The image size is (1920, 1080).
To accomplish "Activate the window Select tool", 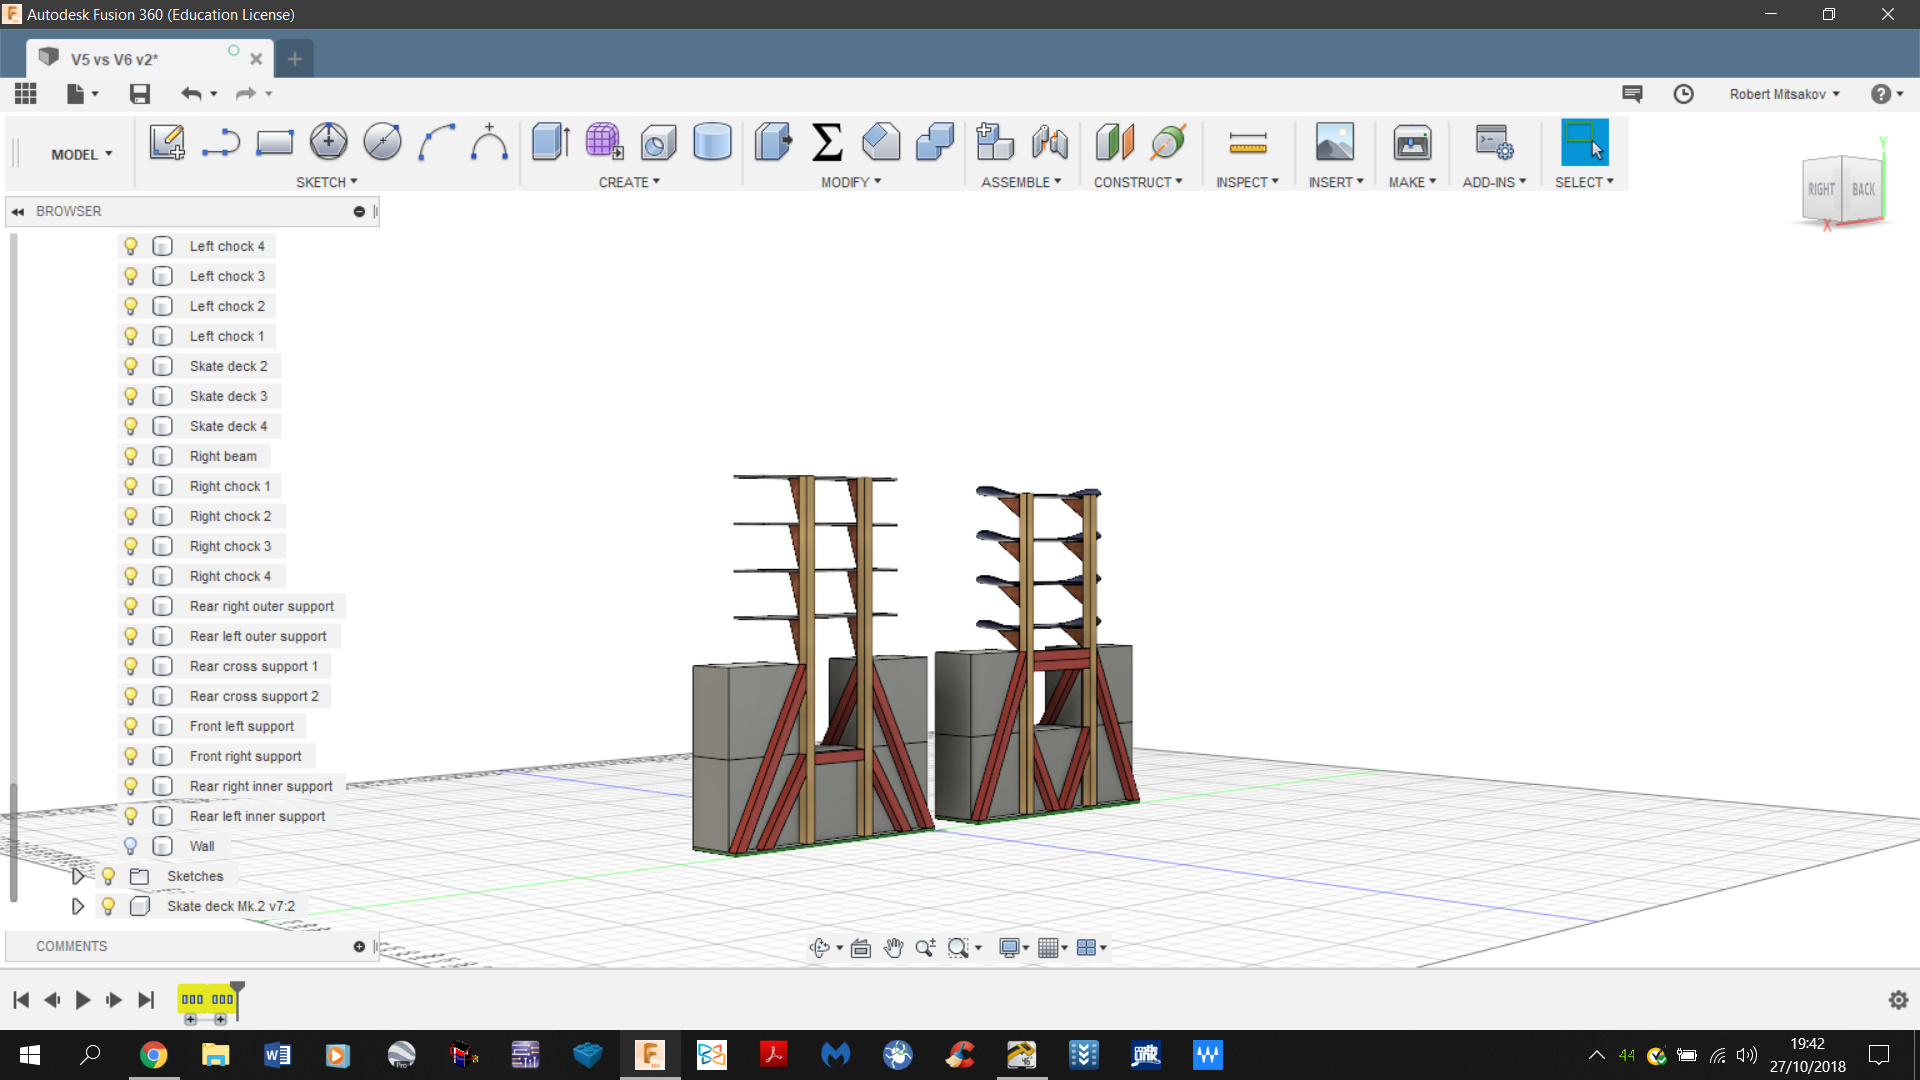I will click(x=1584, y=142).
